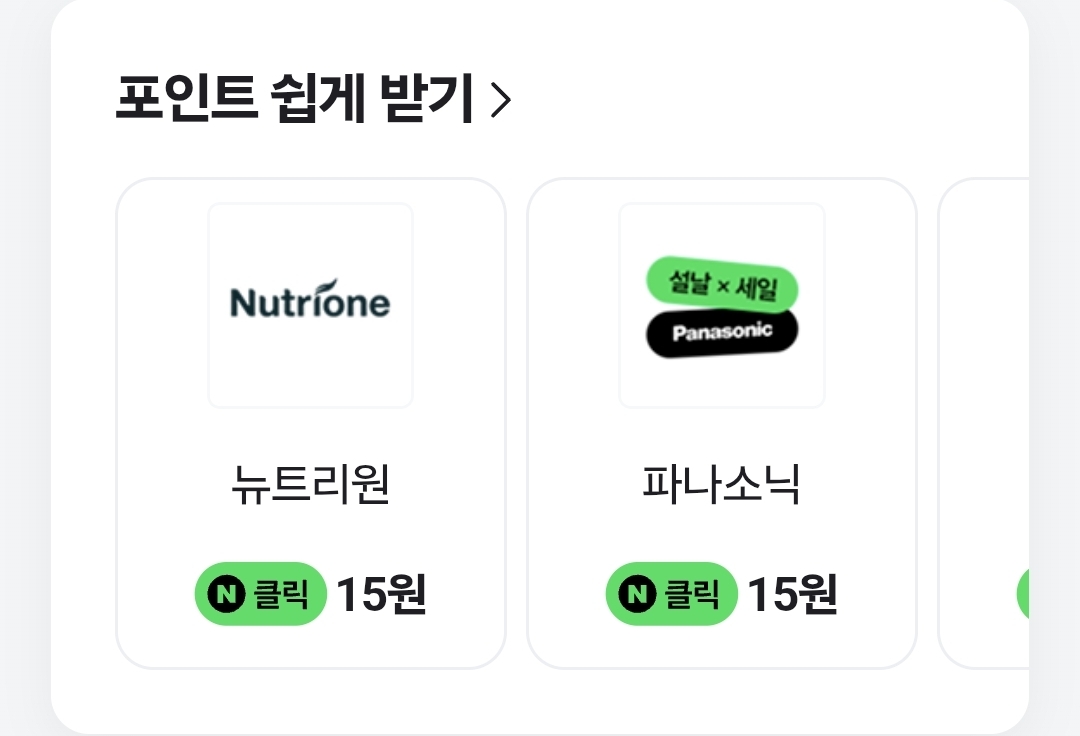1080x736 pixels.
Task: Tap the cut-off green badge on third card
Action: click(1023, 595)
